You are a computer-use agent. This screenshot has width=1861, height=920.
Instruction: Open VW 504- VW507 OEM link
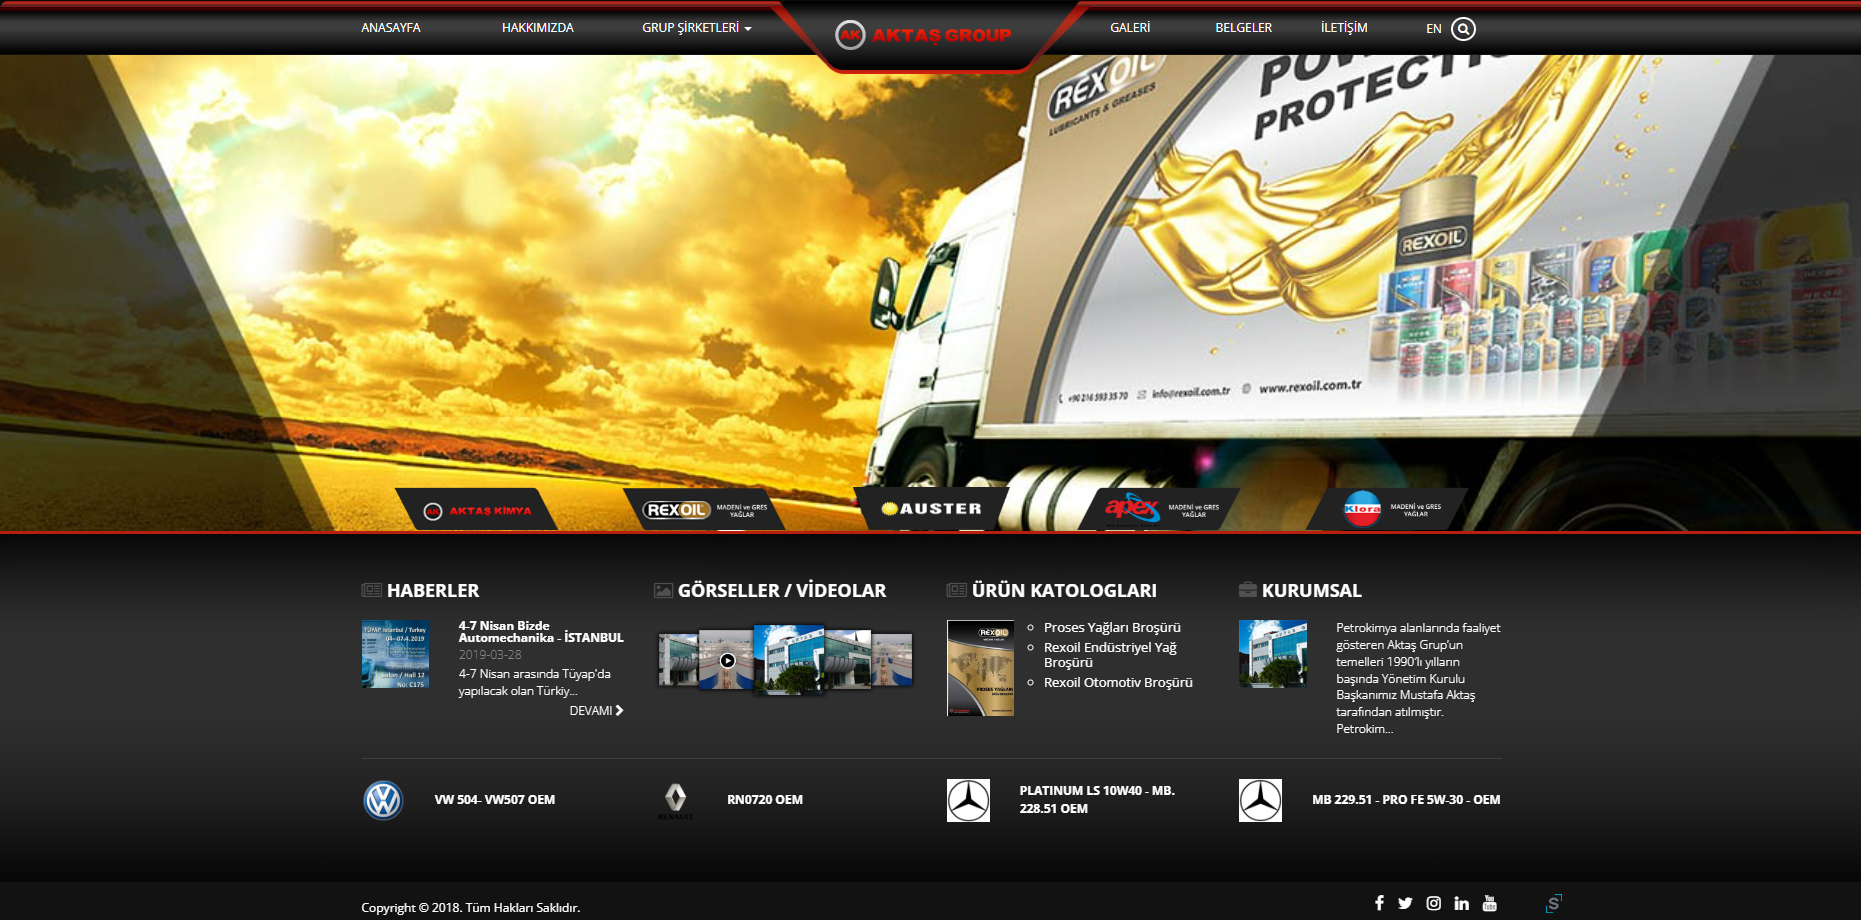tap(495, 800)
